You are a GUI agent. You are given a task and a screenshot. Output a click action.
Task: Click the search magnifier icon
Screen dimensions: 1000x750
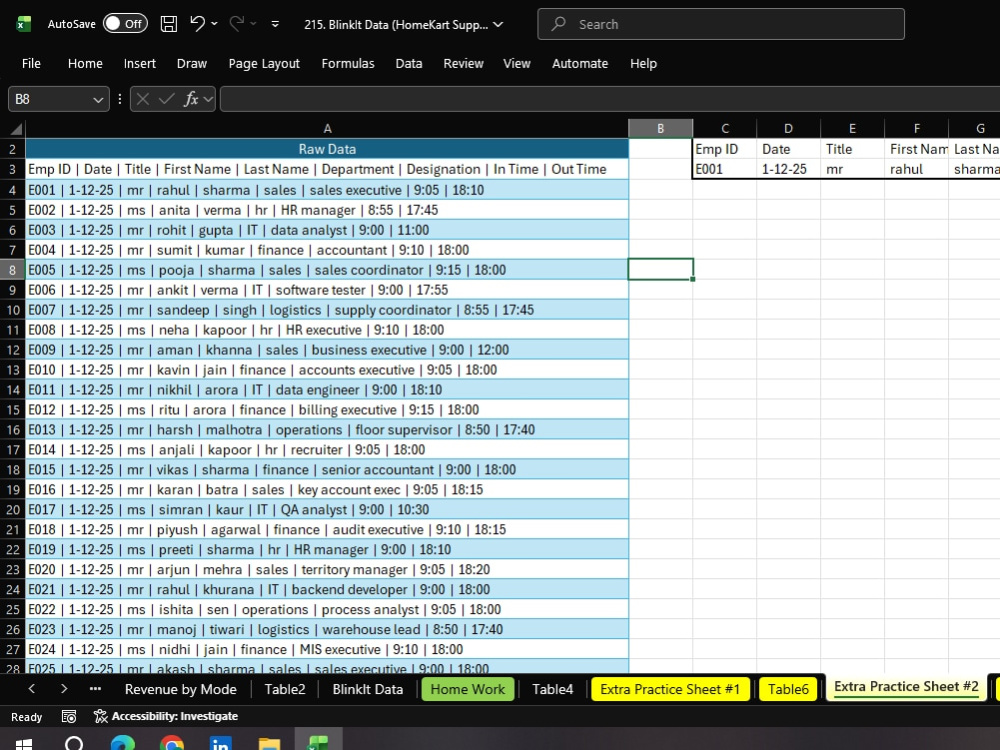pyautogui.click(x=559, y=24)
